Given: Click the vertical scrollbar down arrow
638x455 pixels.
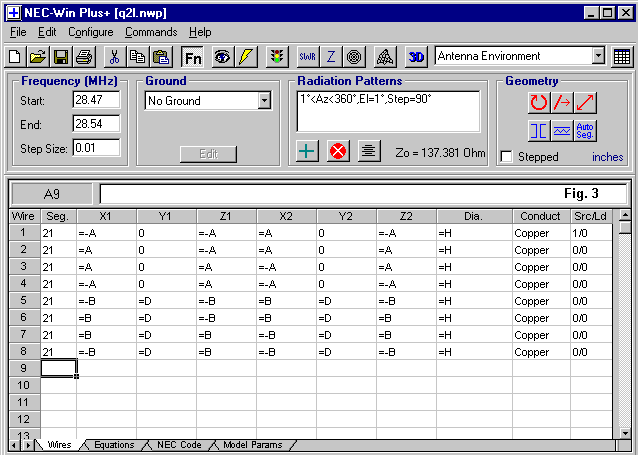Looking at the screenshot, I should (625, 431).
